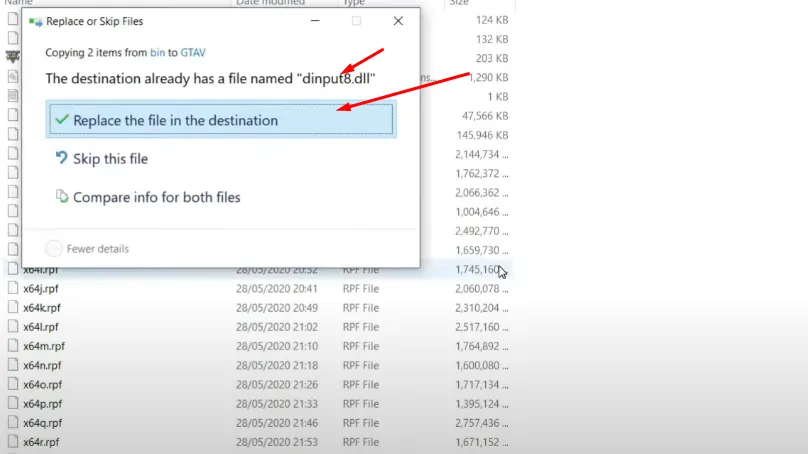Image resolution: width=808 pixels, height=454 pixels.
Task: Click the x64m.rpf file icon
Action: (x=13, y=346)
